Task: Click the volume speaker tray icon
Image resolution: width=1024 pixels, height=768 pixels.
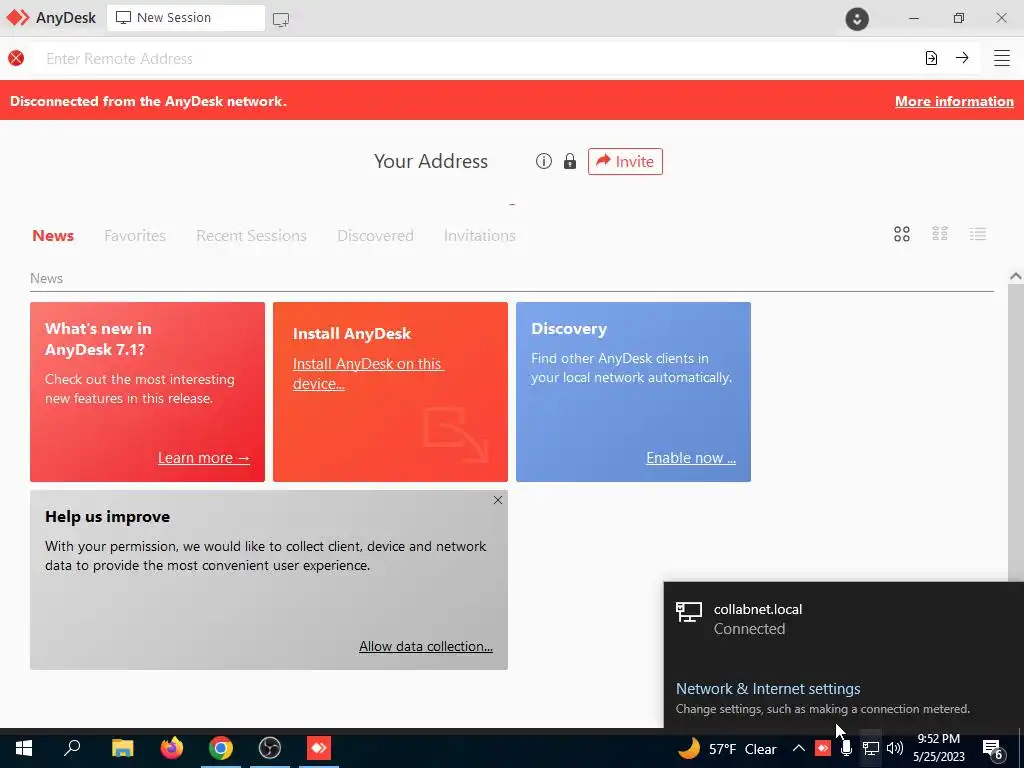Action: point(895,748)
